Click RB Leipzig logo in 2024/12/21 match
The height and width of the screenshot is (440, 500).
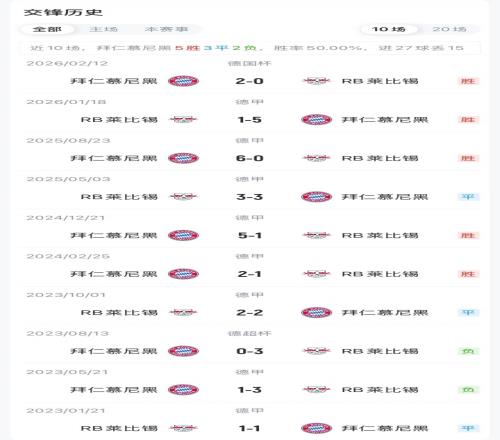[x=316, y=235]
